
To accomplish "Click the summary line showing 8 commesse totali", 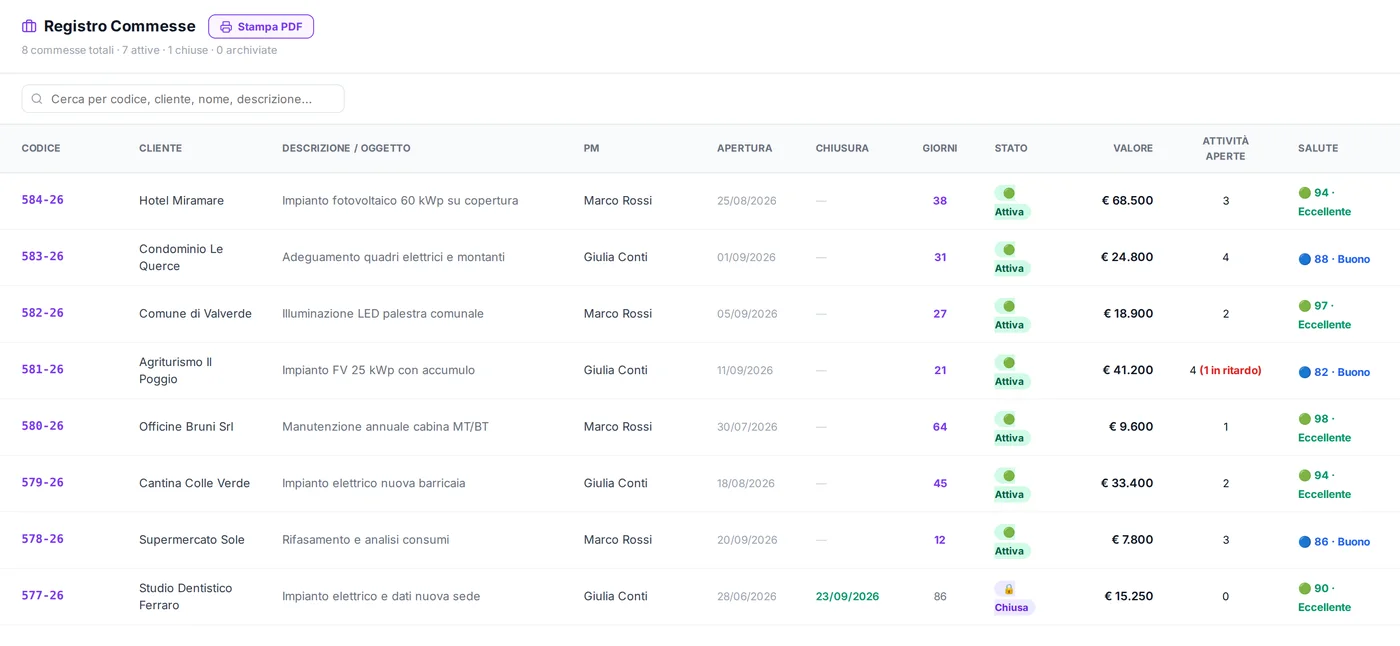I will point(149,50).
